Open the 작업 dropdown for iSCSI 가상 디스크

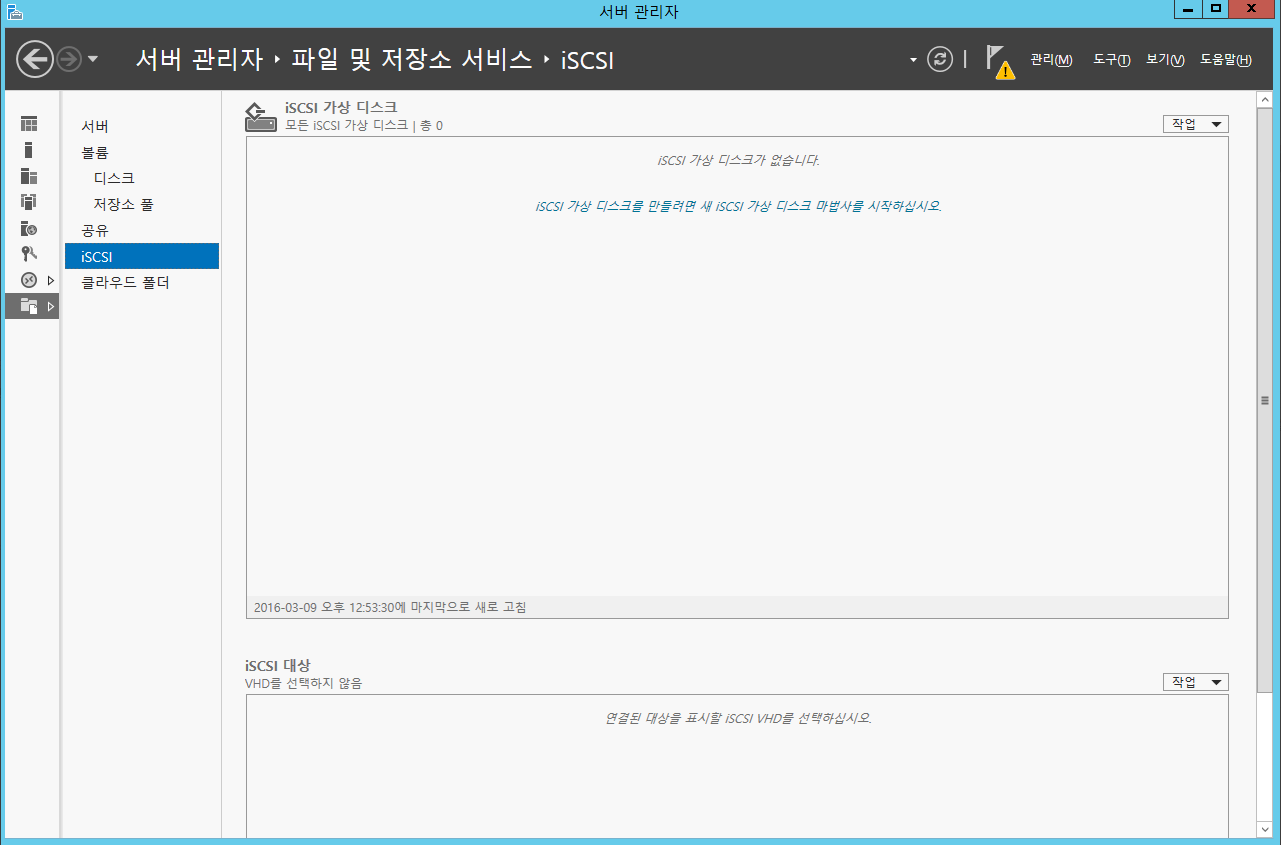[1195, 124]
